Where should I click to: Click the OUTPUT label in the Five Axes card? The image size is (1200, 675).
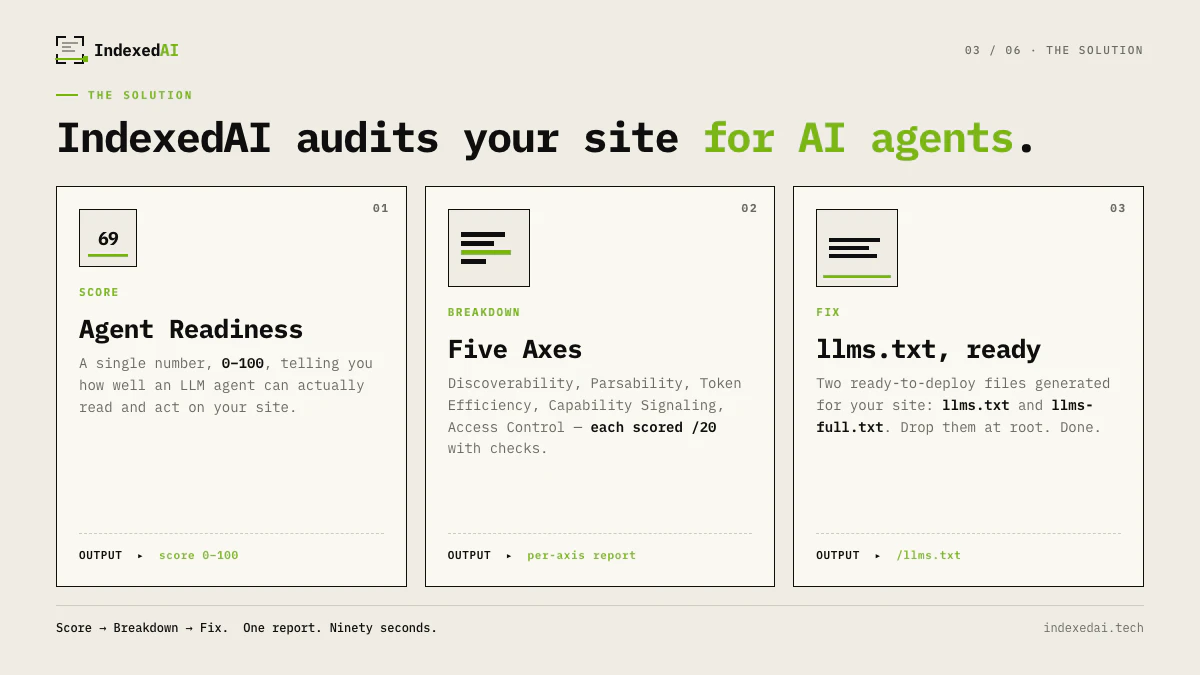(469, 555)
